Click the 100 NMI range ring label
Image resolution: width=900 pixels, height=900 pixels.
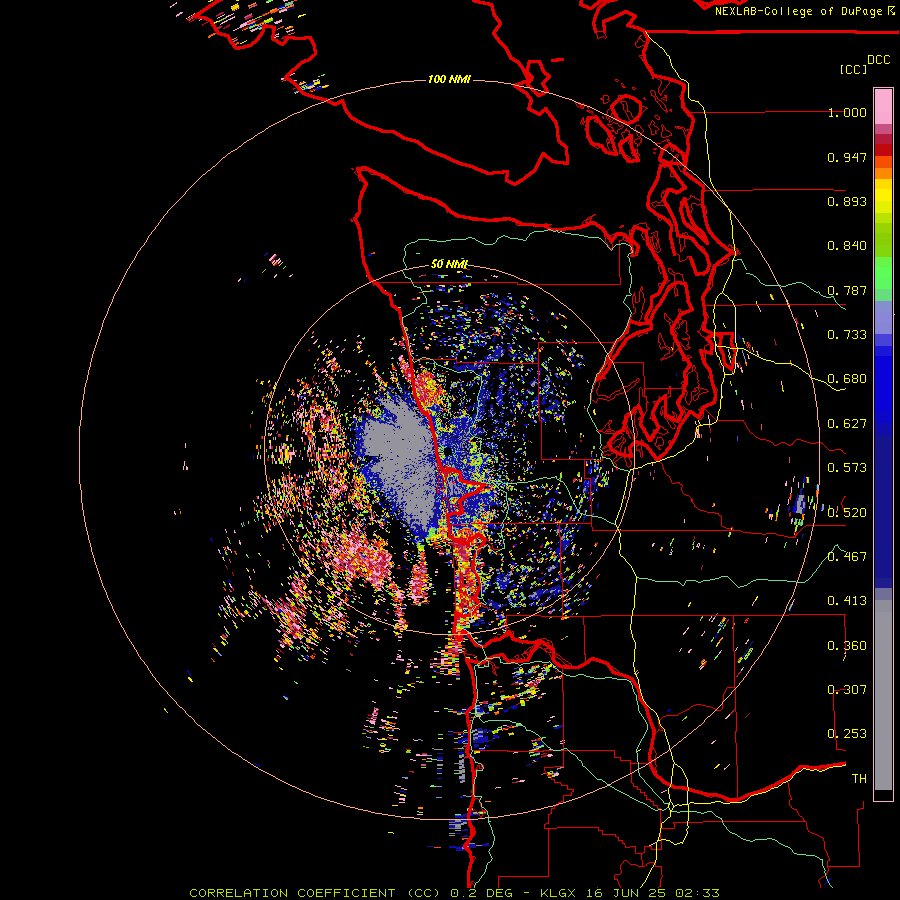click(449, 79)
